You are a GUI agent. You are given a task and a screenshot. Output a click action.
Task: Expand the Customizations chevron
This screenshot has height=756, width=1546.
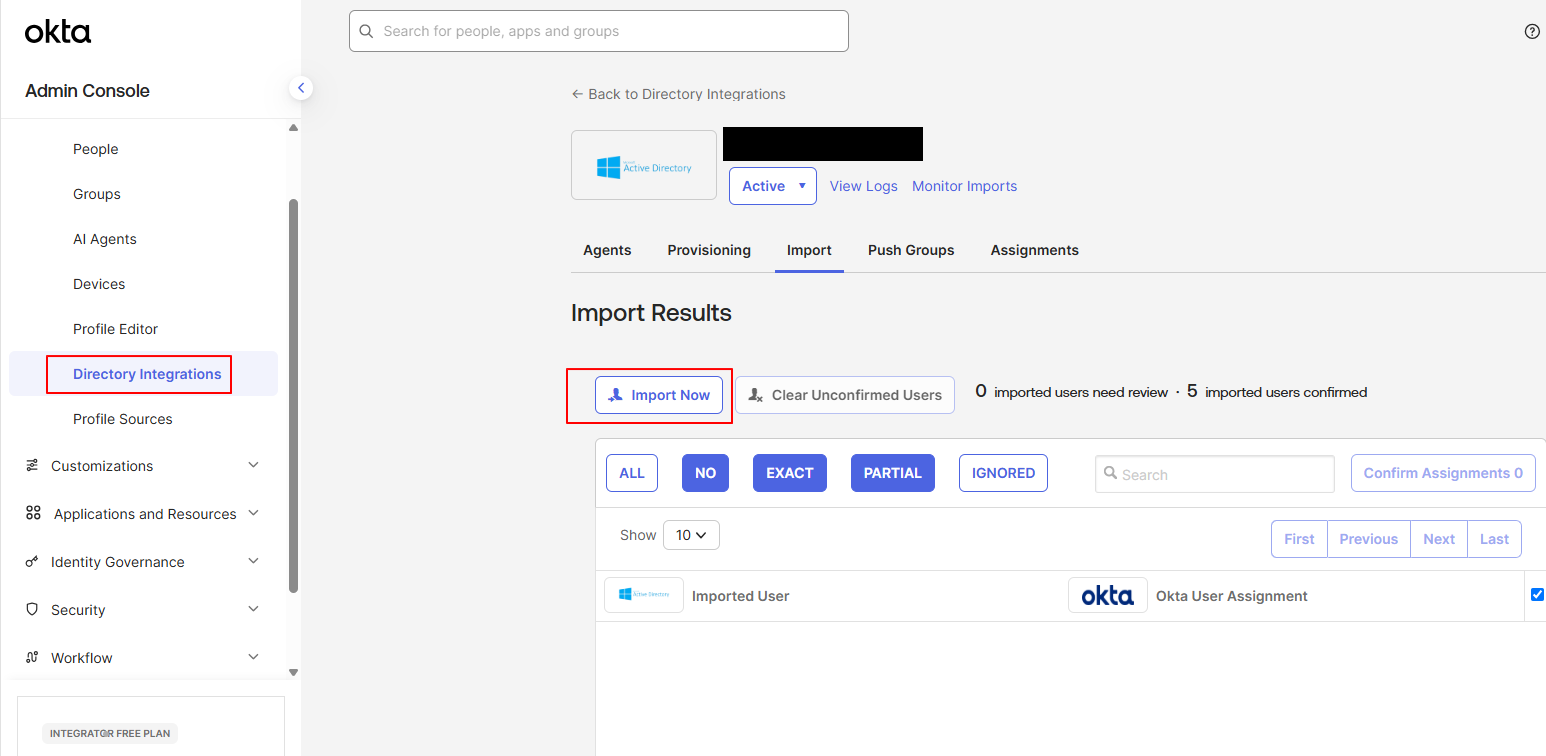(x=253, y=465)
